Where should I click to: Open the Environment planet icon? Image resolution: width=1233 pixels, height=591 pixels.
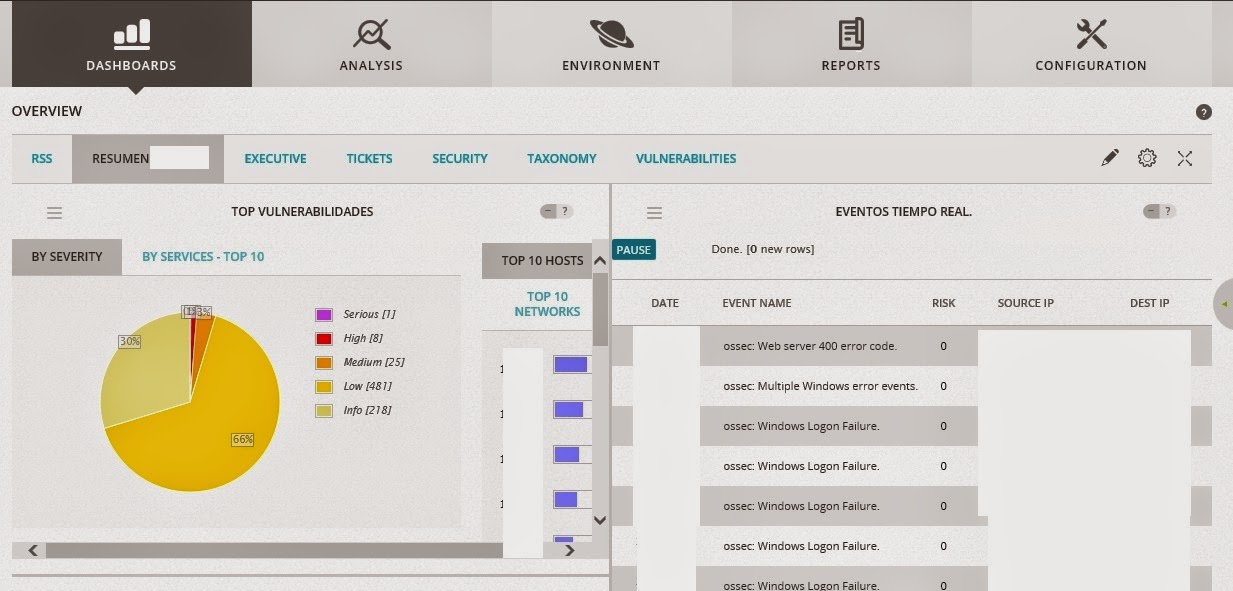click(611, 34)
